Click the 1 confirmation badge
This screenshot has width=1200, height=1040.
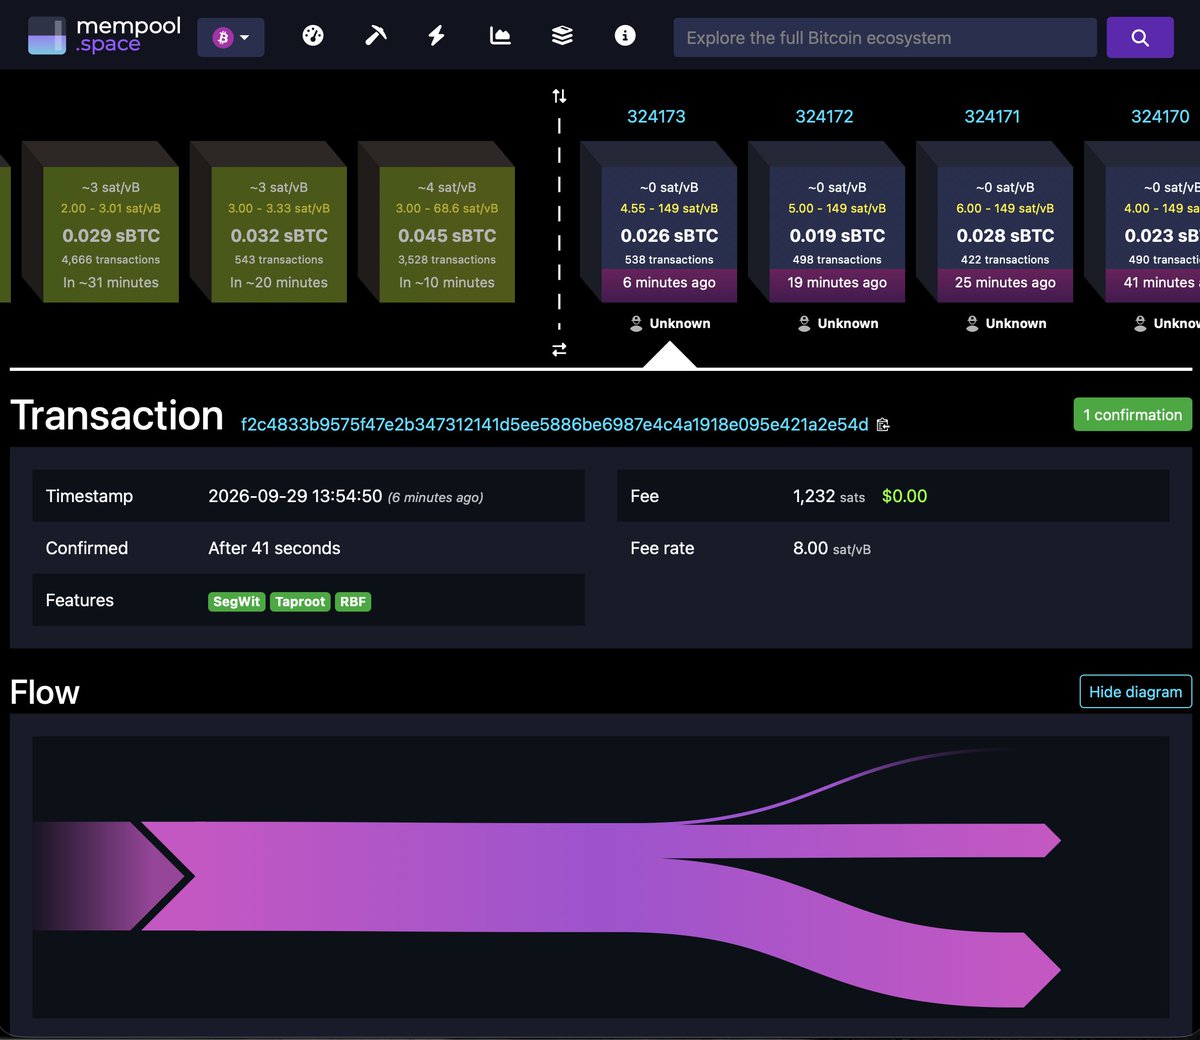tap(1132, 415)
